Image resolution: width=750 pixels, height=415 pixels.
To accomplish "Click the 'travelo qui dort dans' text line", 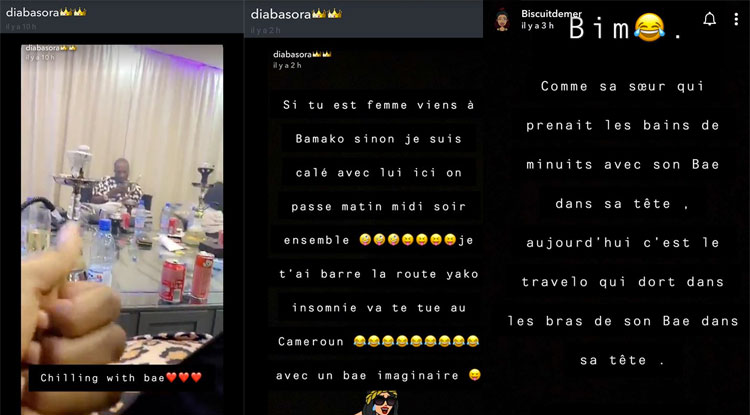I will [623, 282].
